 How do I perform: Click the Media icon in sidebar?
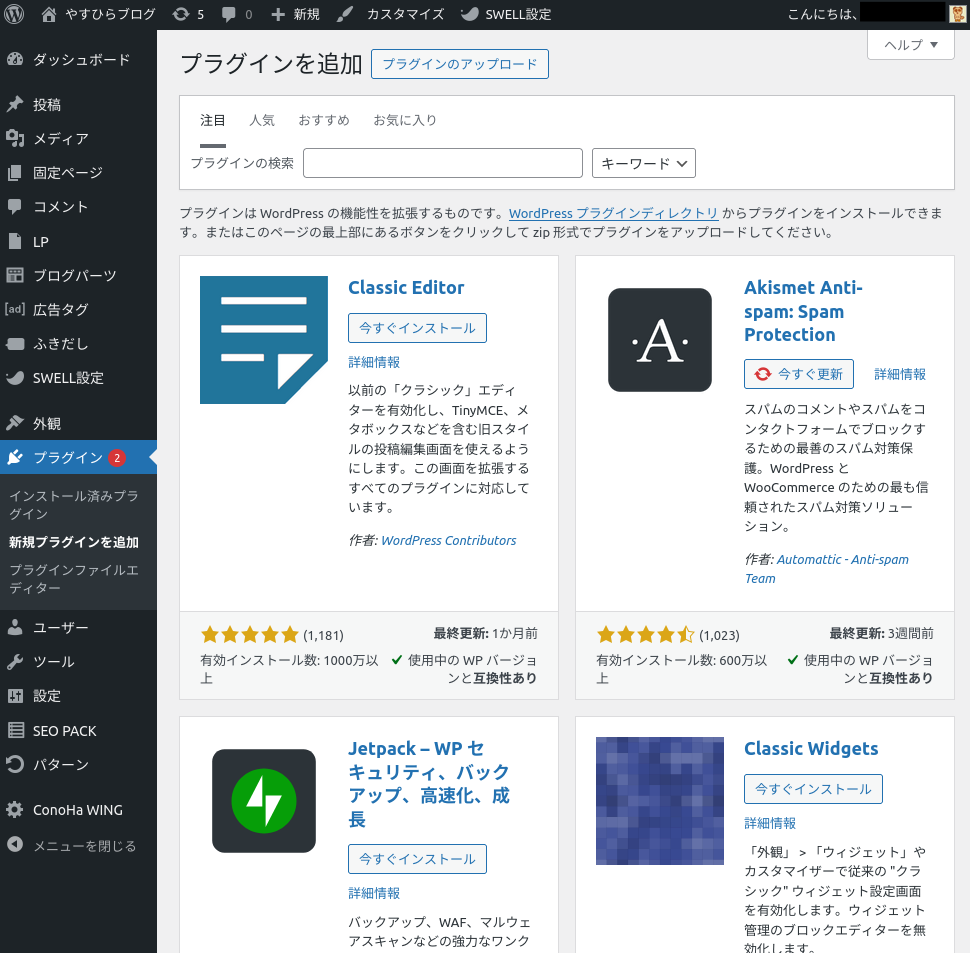(15, 139)
